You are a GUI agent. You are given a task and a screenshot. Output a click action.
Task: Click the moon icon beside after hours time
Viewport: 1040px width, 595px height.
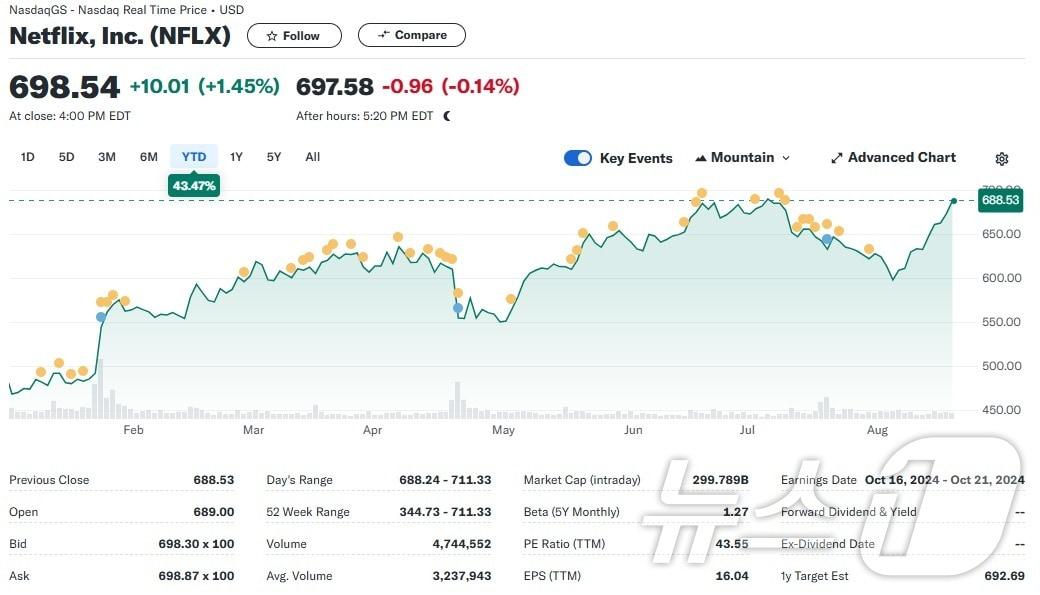[447, 116]
